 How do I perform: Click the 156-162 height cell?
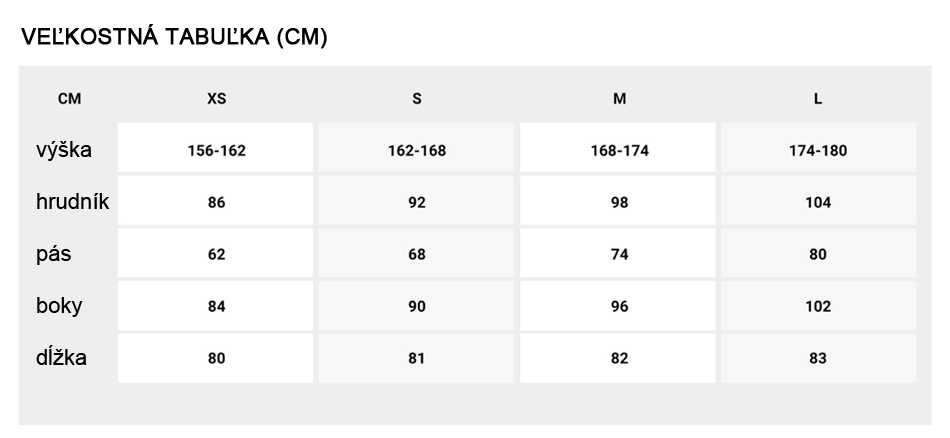tap(216, 148)
